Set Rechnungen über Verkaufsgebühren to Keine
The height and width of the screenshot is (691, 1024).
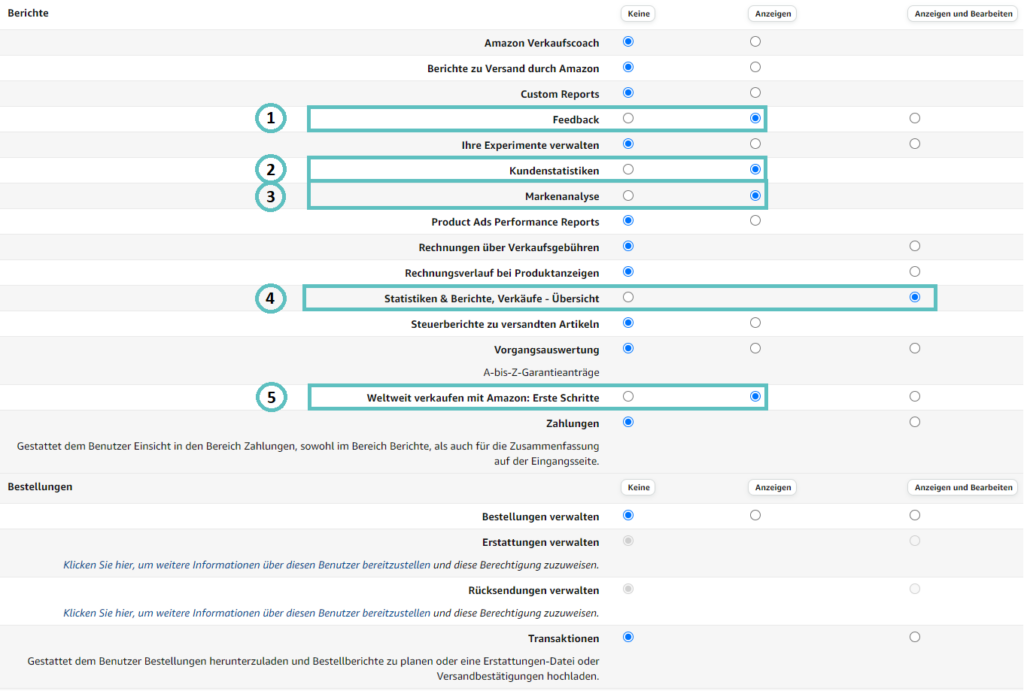coord(628,246)
